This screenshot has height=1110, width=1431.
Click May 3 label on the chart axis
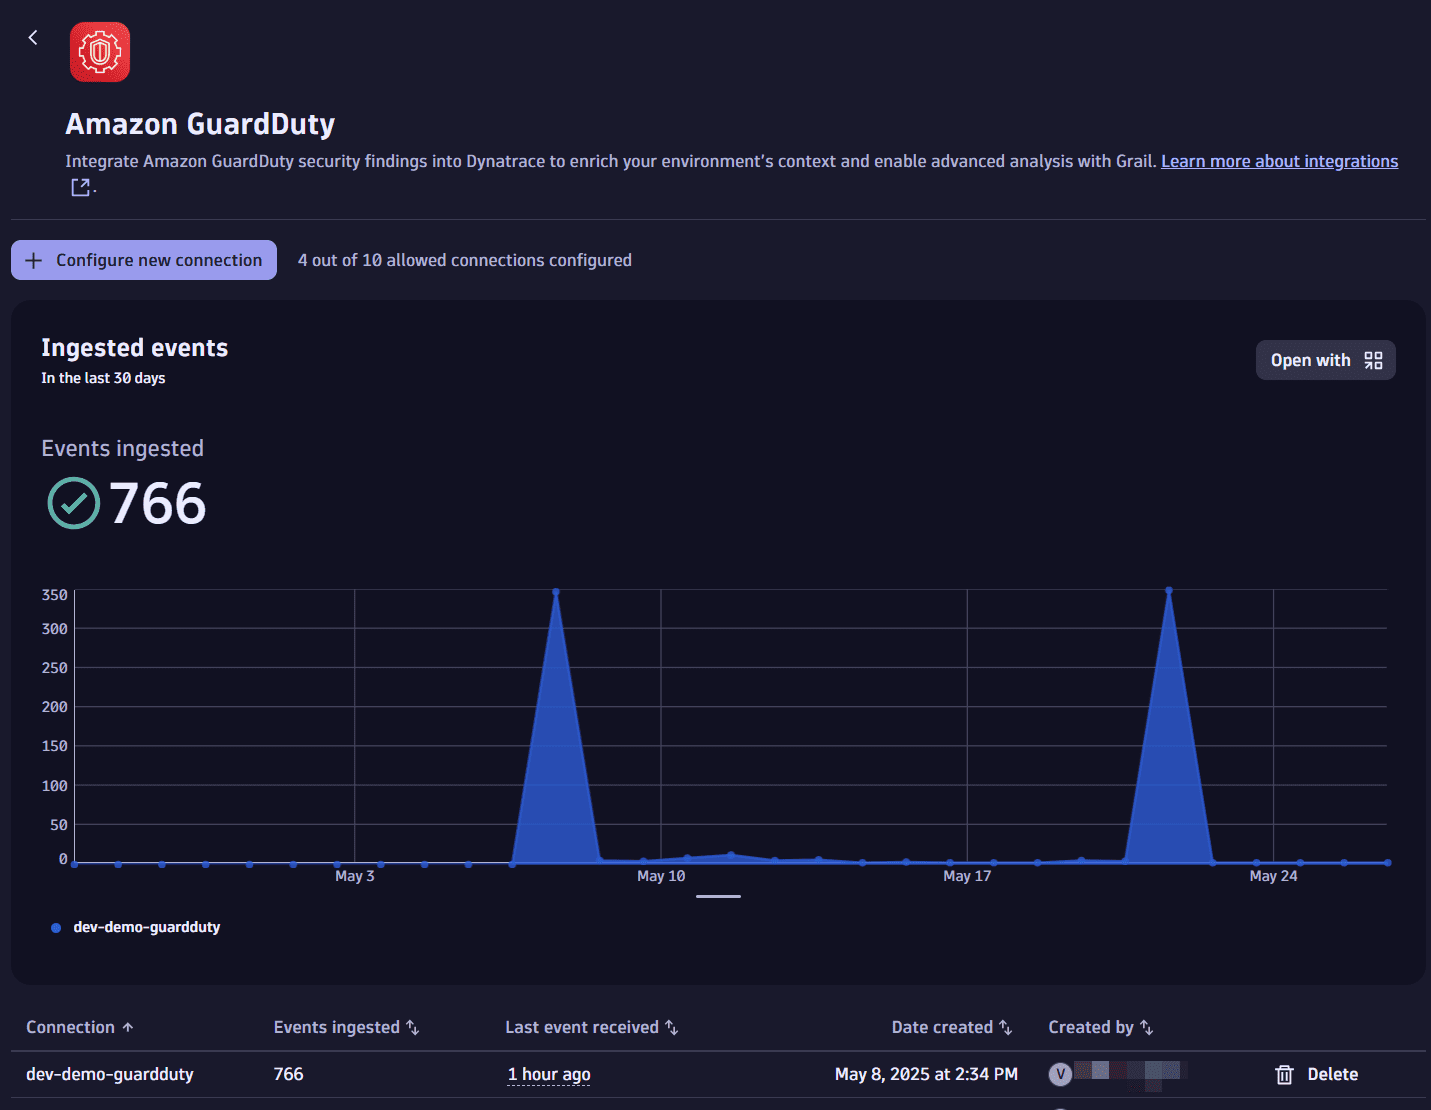(x=355, y=876)
